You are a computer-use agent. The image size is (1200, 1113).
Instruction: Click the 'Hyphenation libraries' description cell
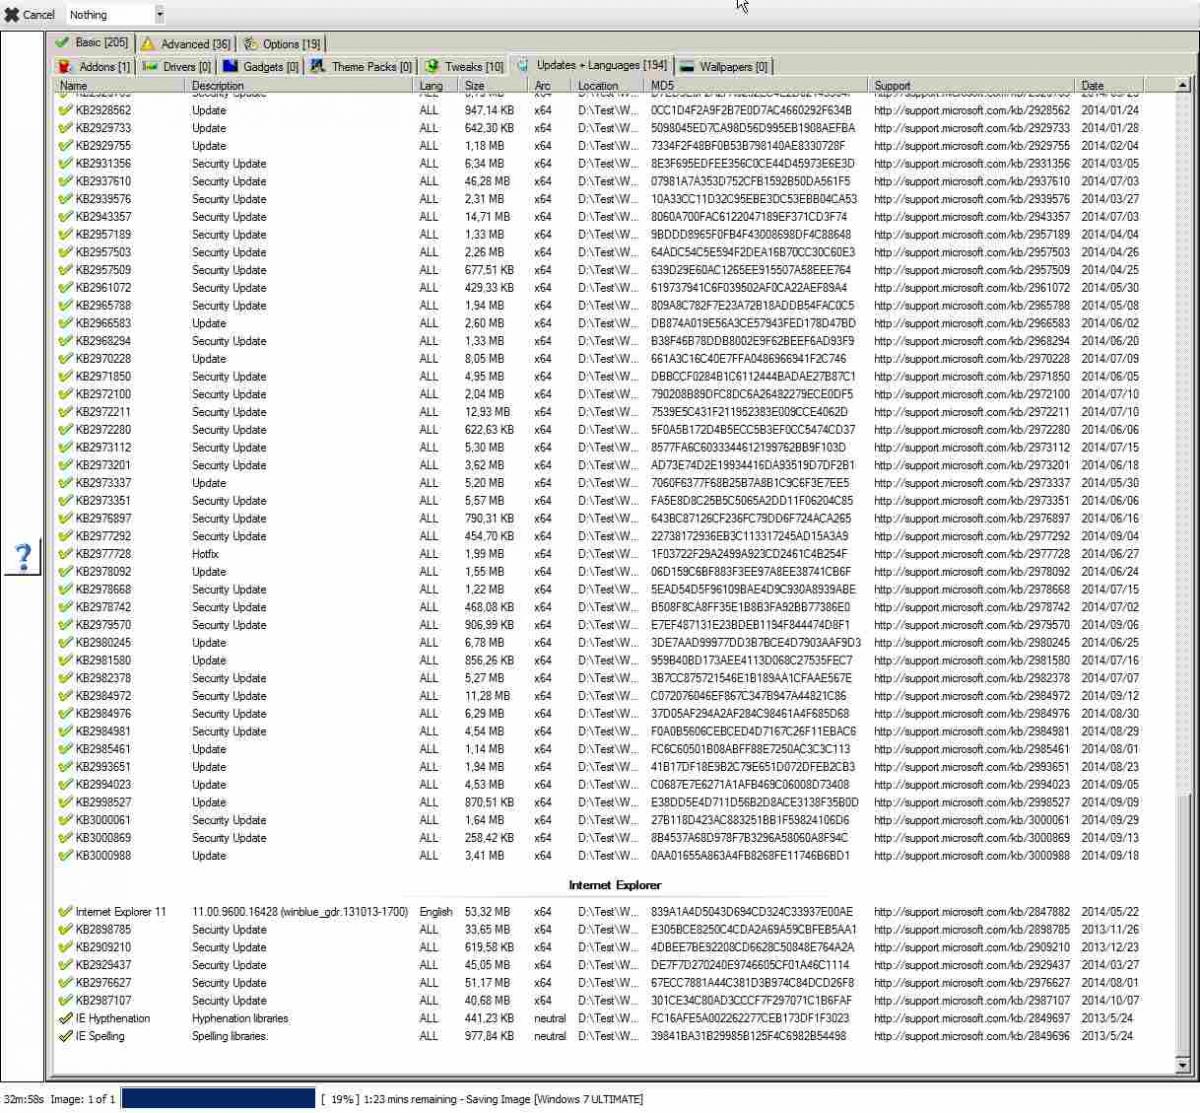point(240,1018)
